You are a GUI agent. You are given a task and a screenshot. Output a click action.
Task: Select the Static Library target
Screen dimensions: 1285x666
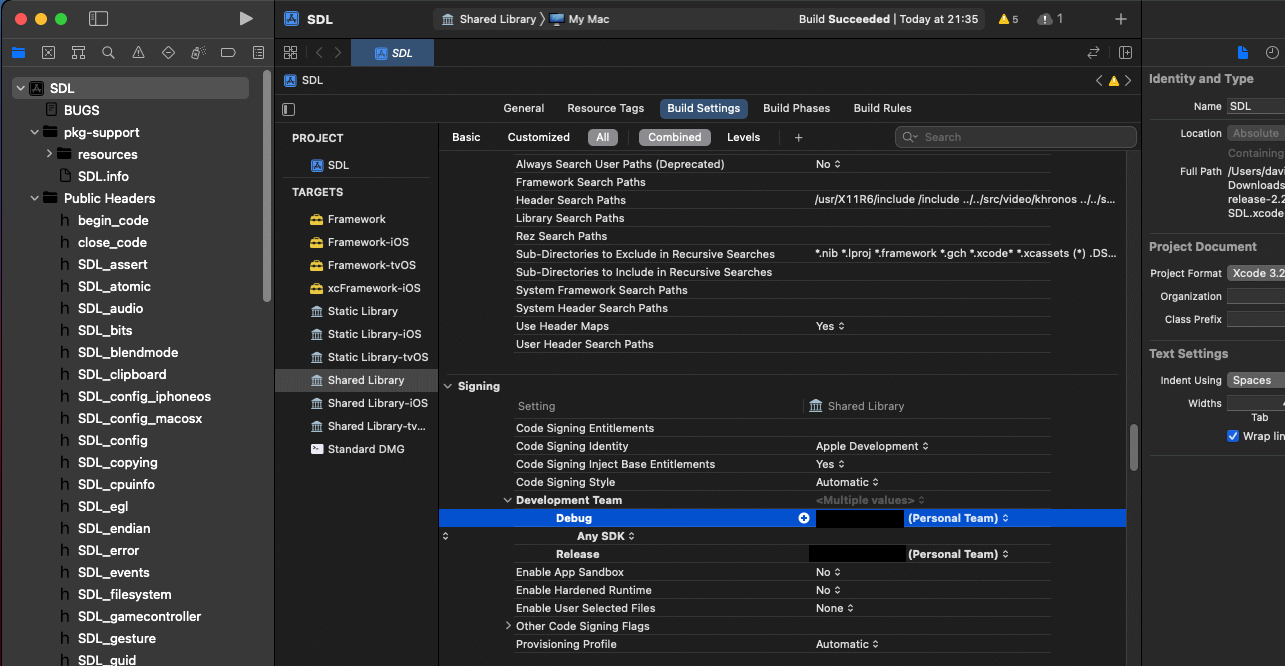pos(362,312)
